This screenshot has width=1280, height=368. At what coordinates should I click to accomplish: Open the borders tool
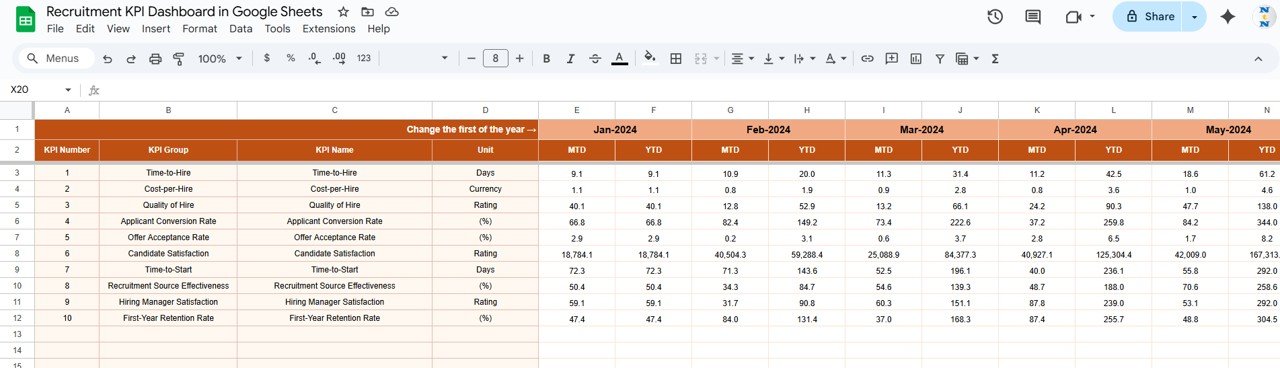pos(676,59)
